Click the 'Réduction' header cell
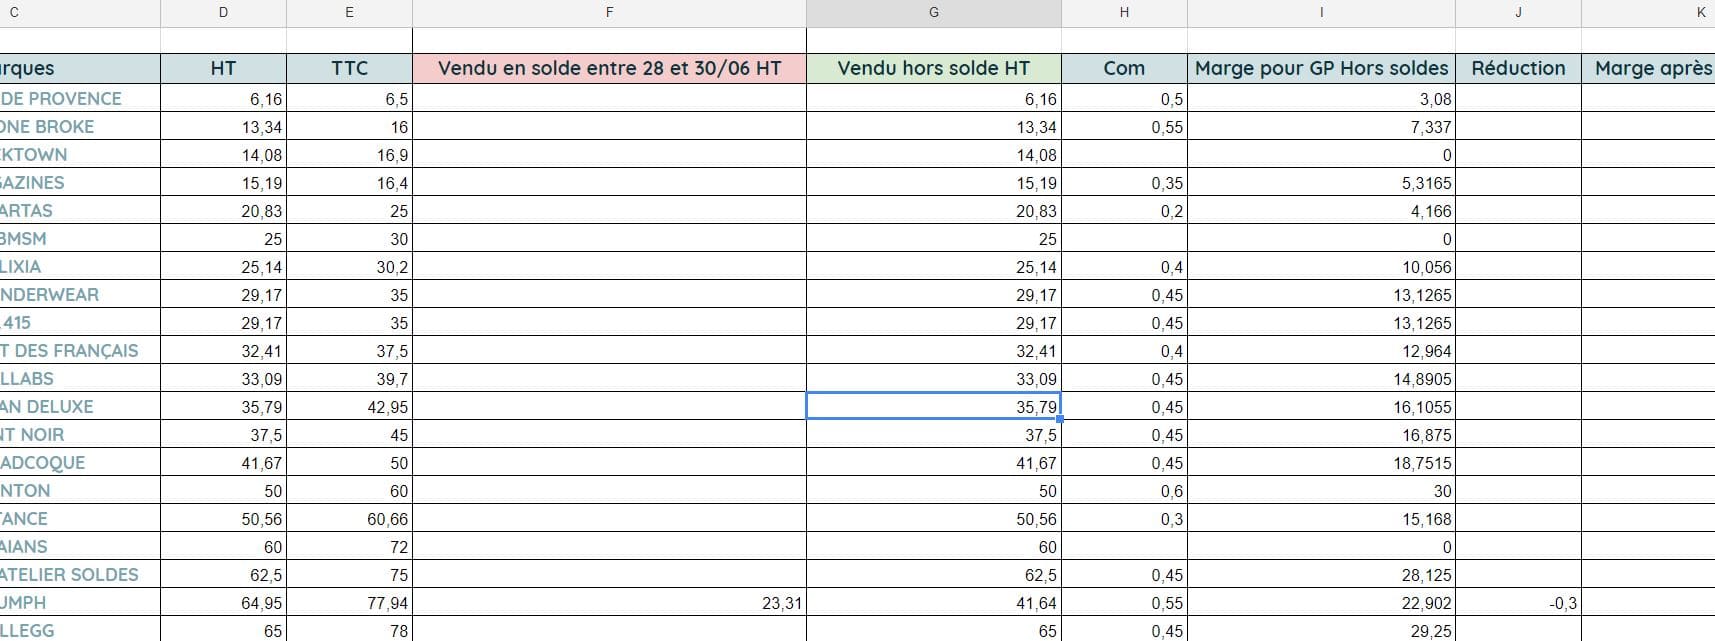 click(1518, 68)
